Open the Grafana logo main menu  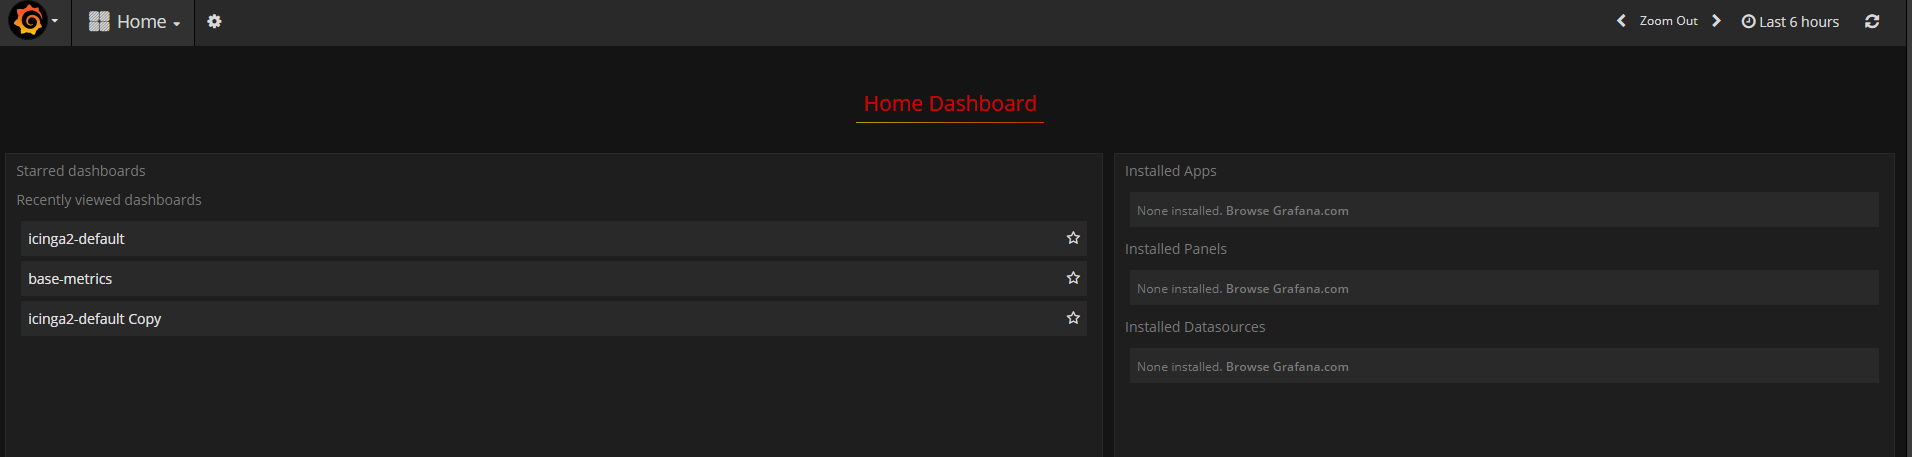click(x=28, y=21)
